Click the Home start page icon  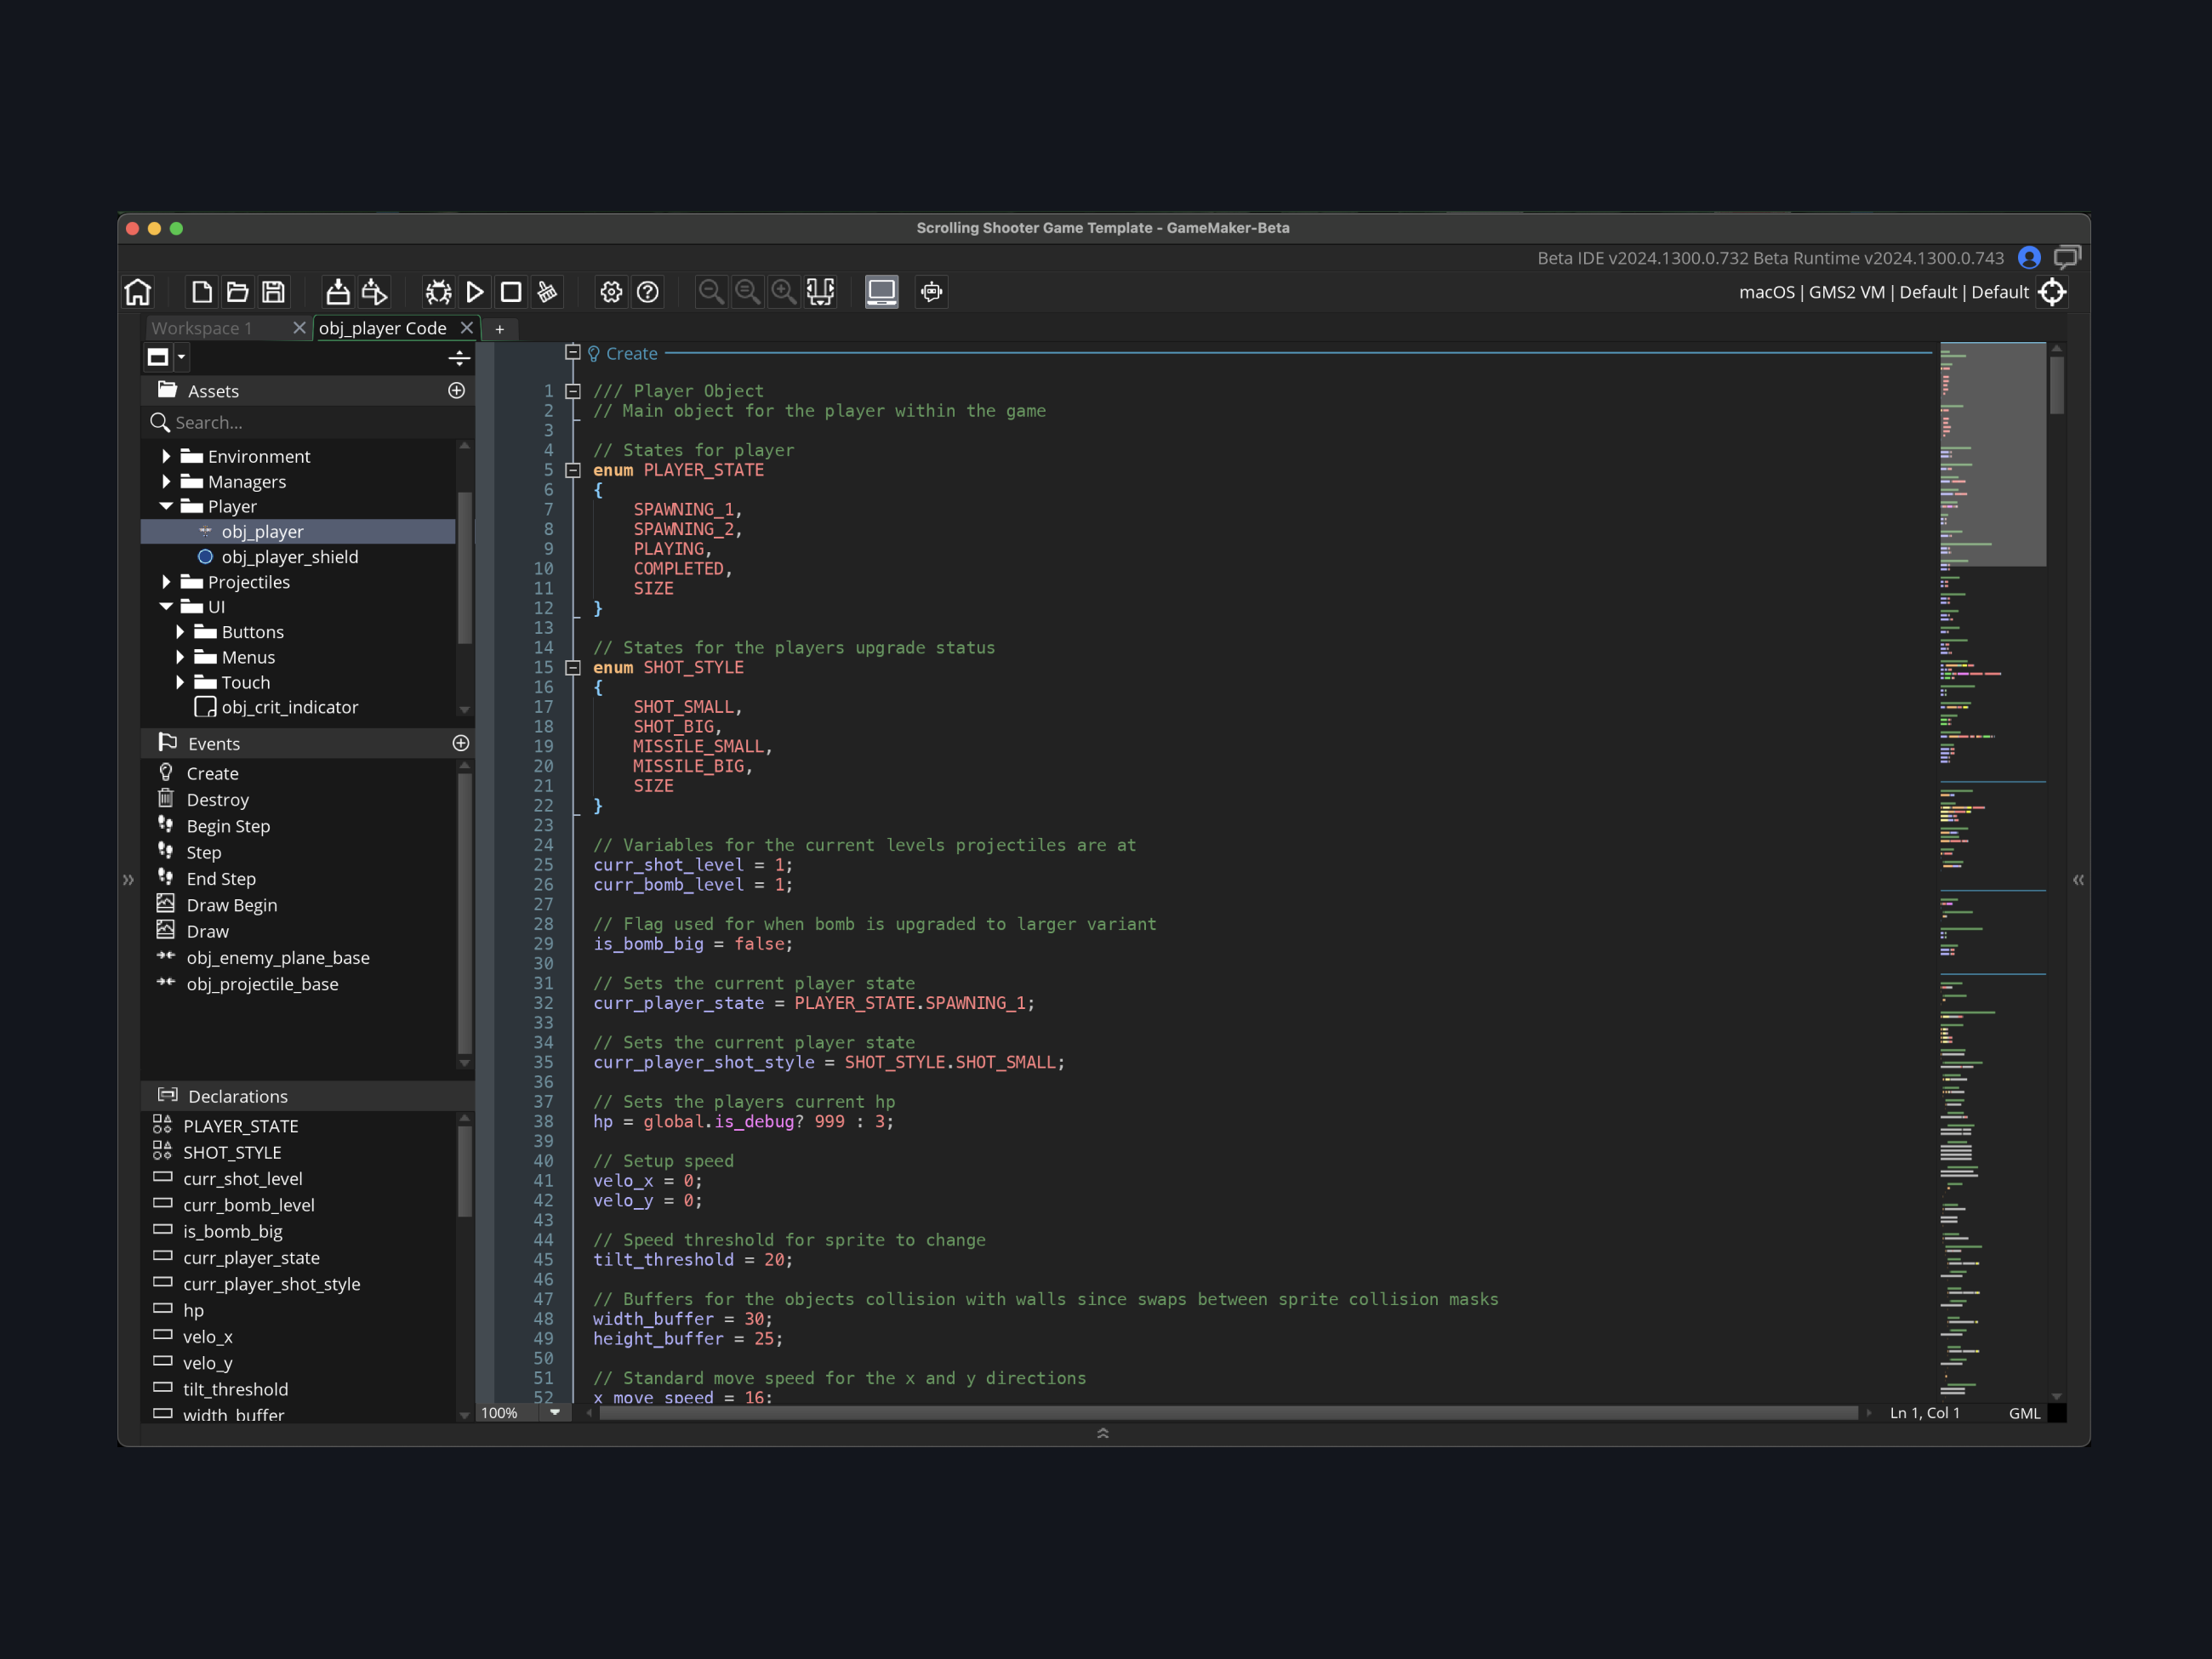[138, 292]
